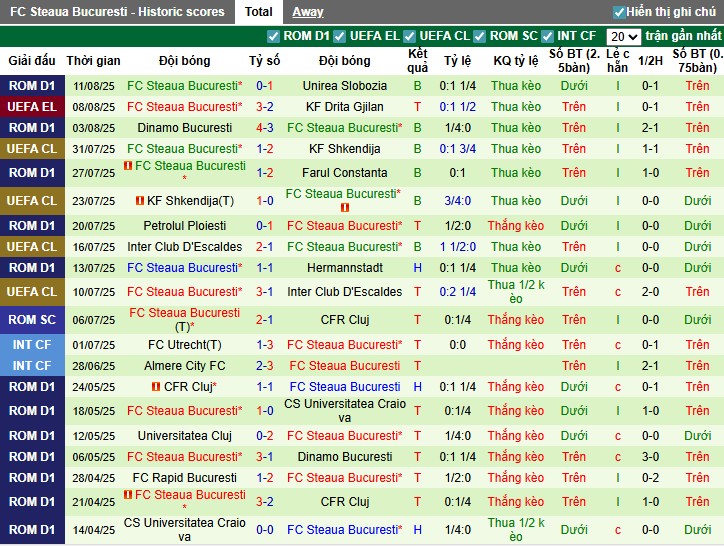Click the ROM SC league badge on 06/07/25
The width and height of the screenshot is (724, 546).
pyautogui.click(x=32, y=320)
